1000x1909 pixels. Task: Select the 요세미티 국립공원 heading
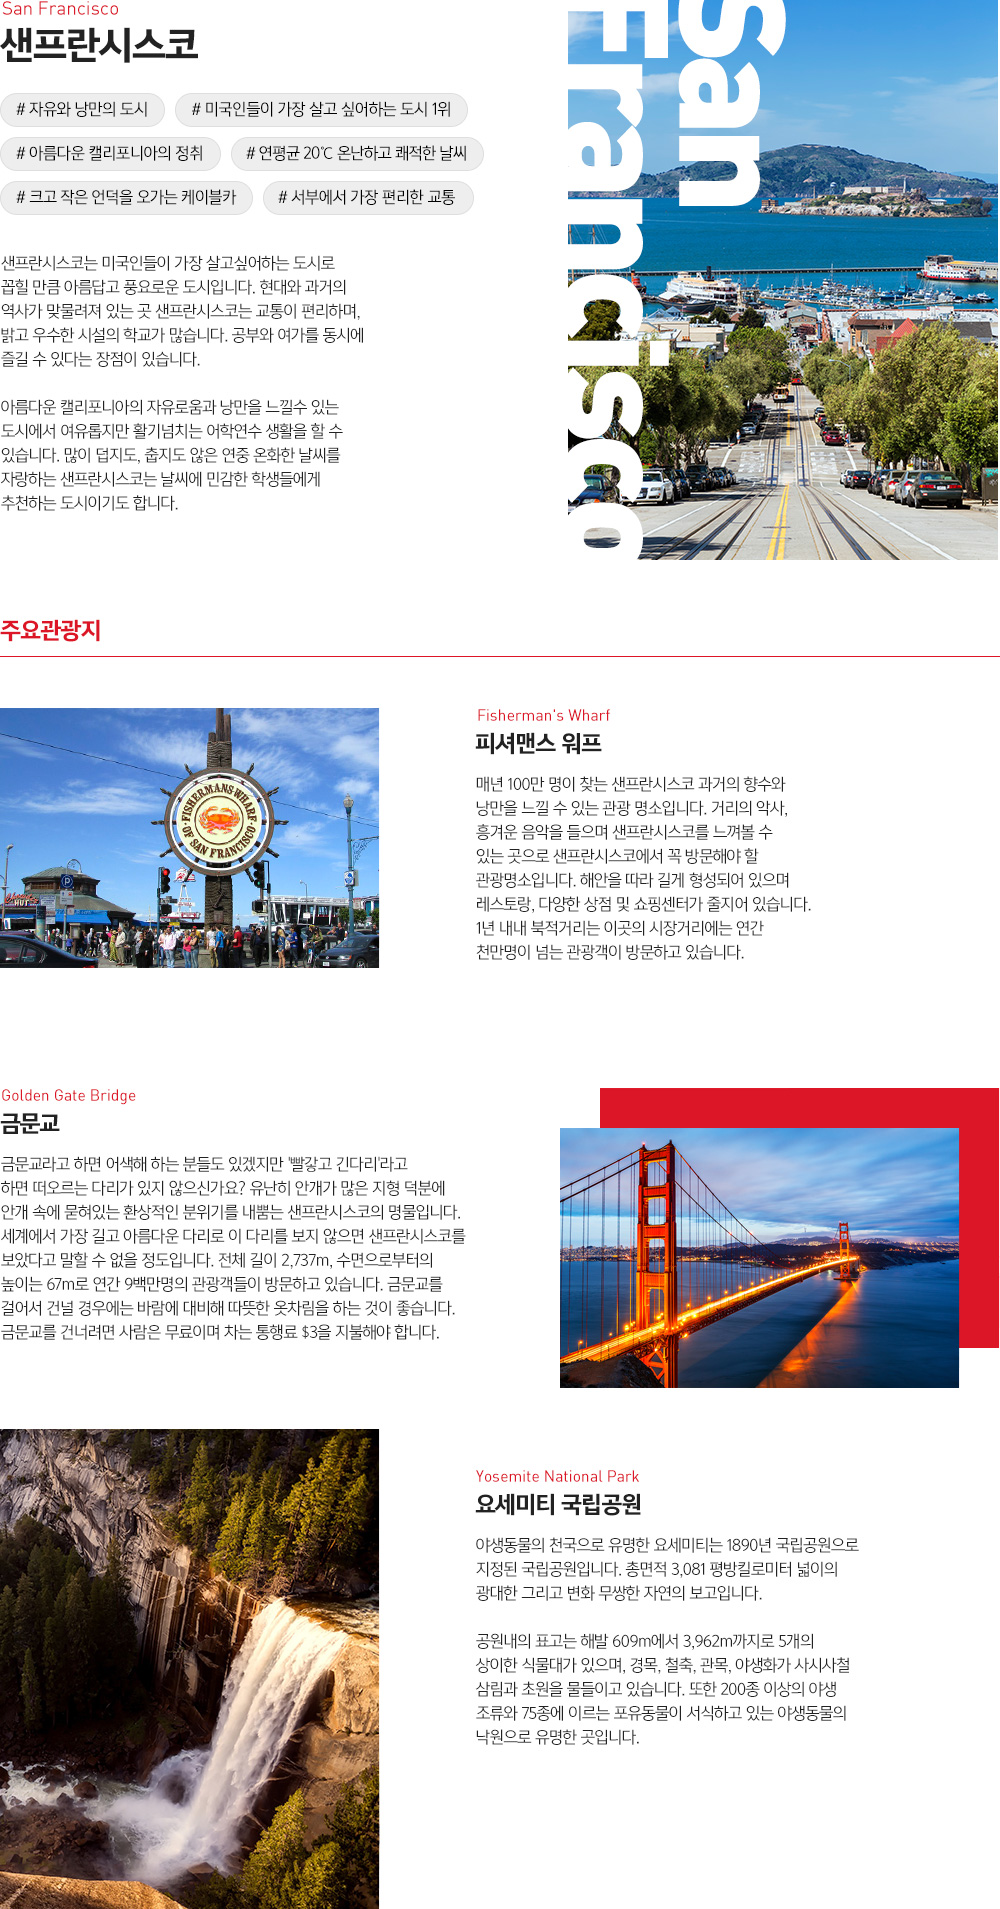pyautogui.click(x=558, y=1504)
